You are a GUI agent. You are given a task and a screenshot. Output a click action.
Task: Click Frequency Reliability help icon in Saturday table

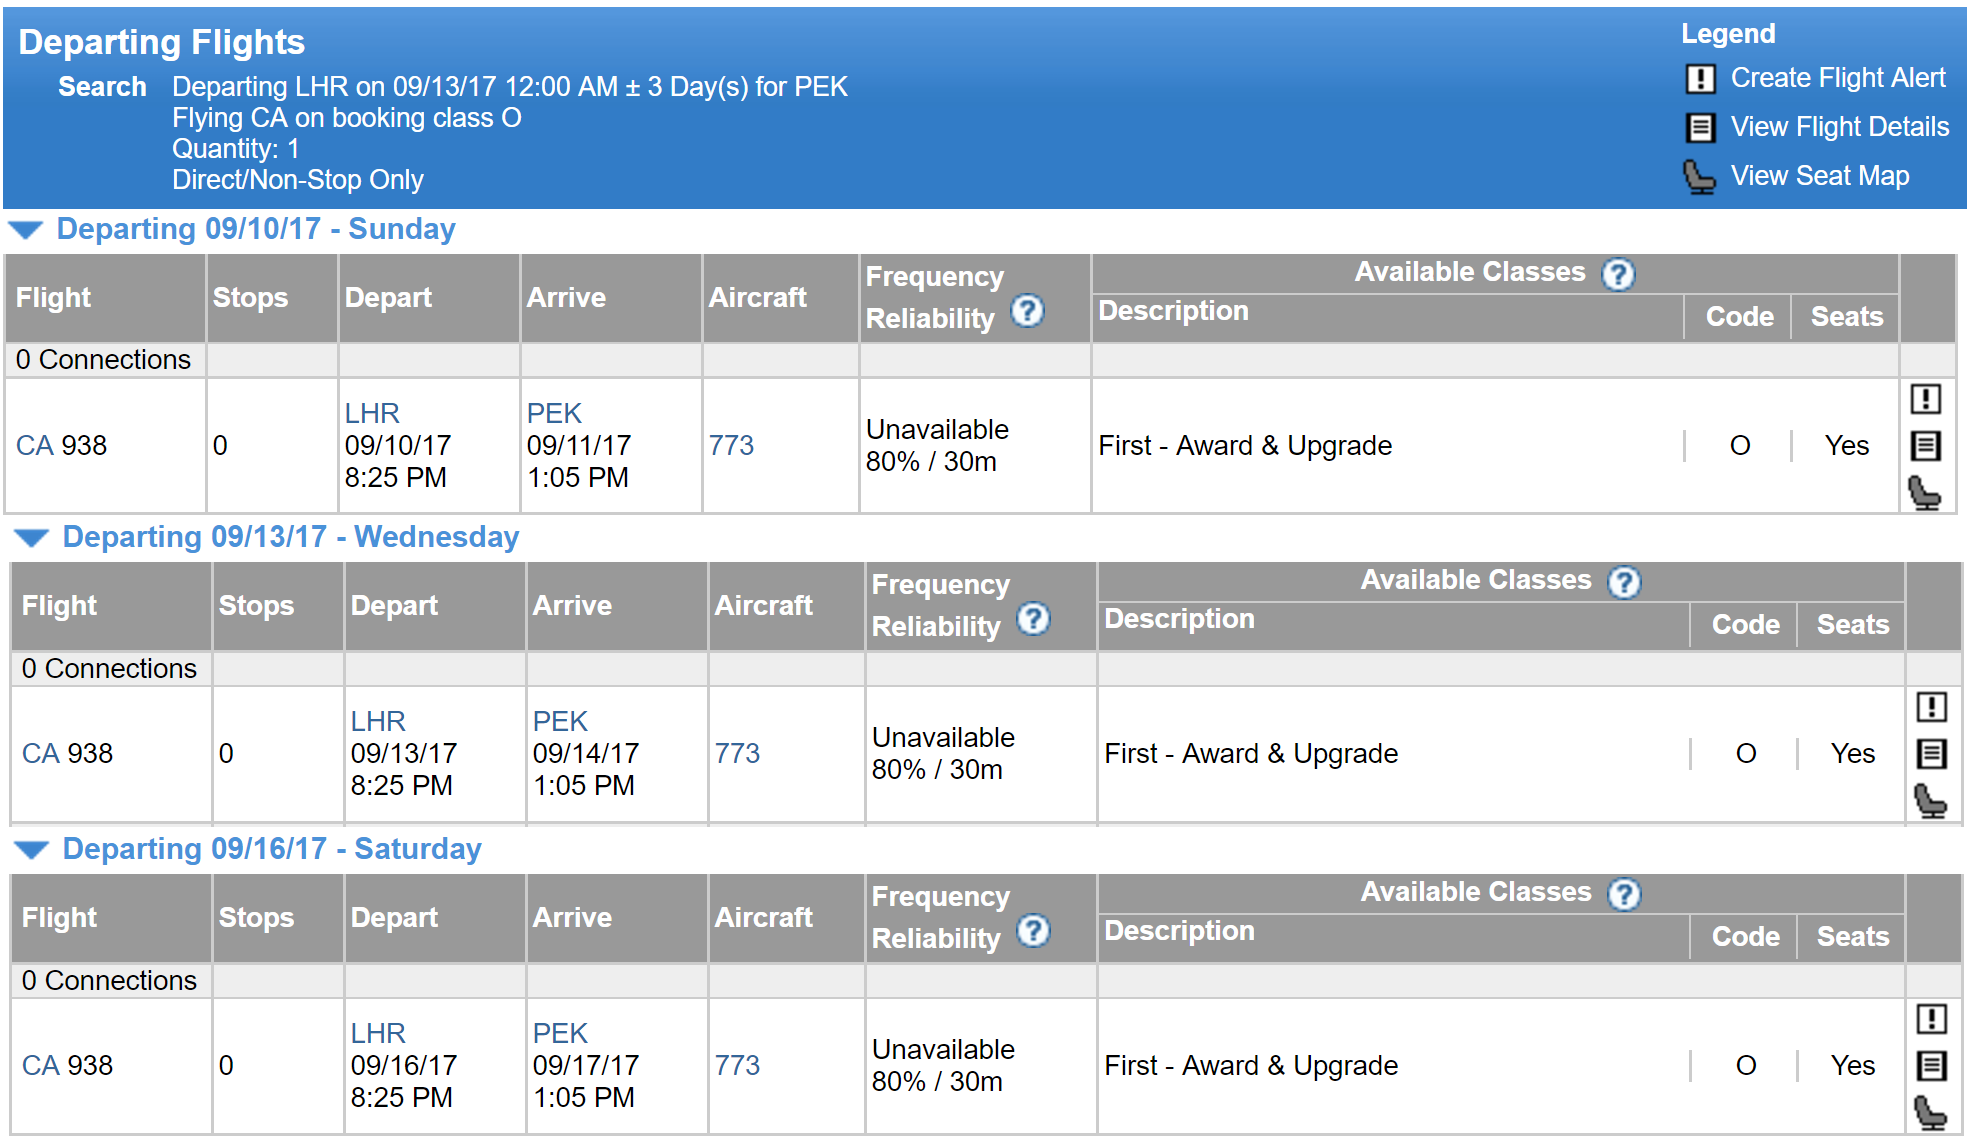tap(1033, 932)
